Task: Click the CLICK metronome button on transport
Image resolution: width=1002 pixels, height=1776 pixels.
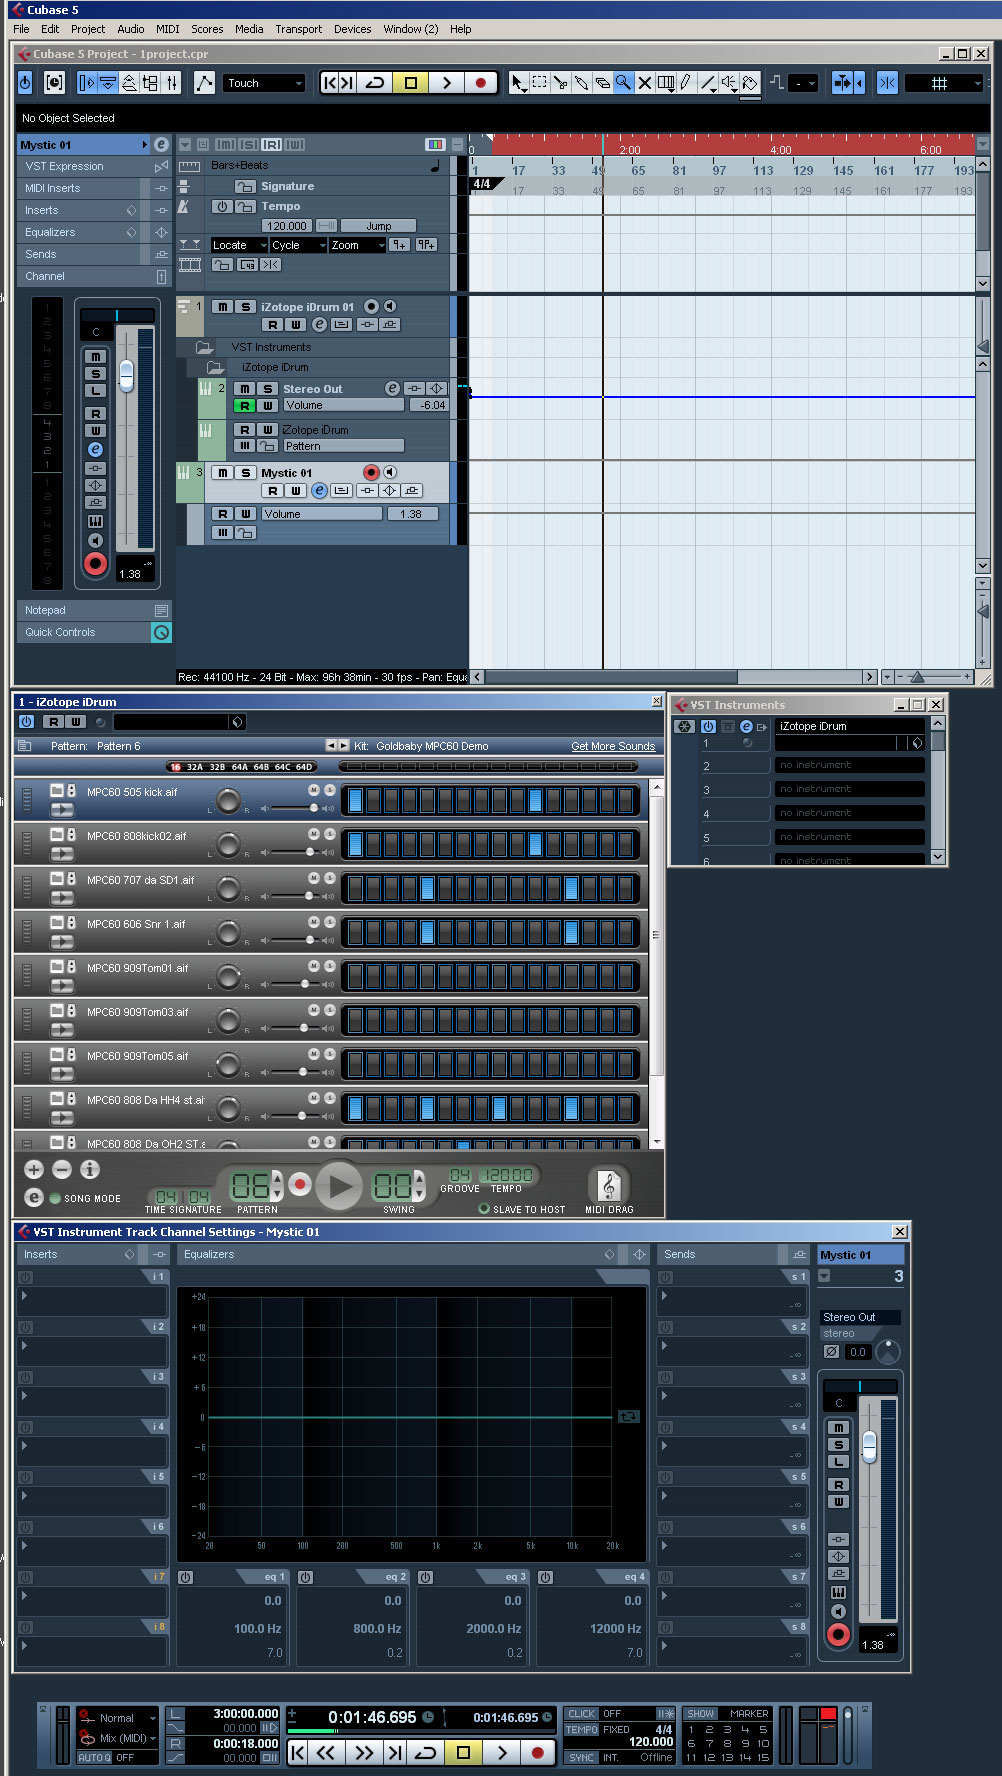Action: (x=581, y=1713)
